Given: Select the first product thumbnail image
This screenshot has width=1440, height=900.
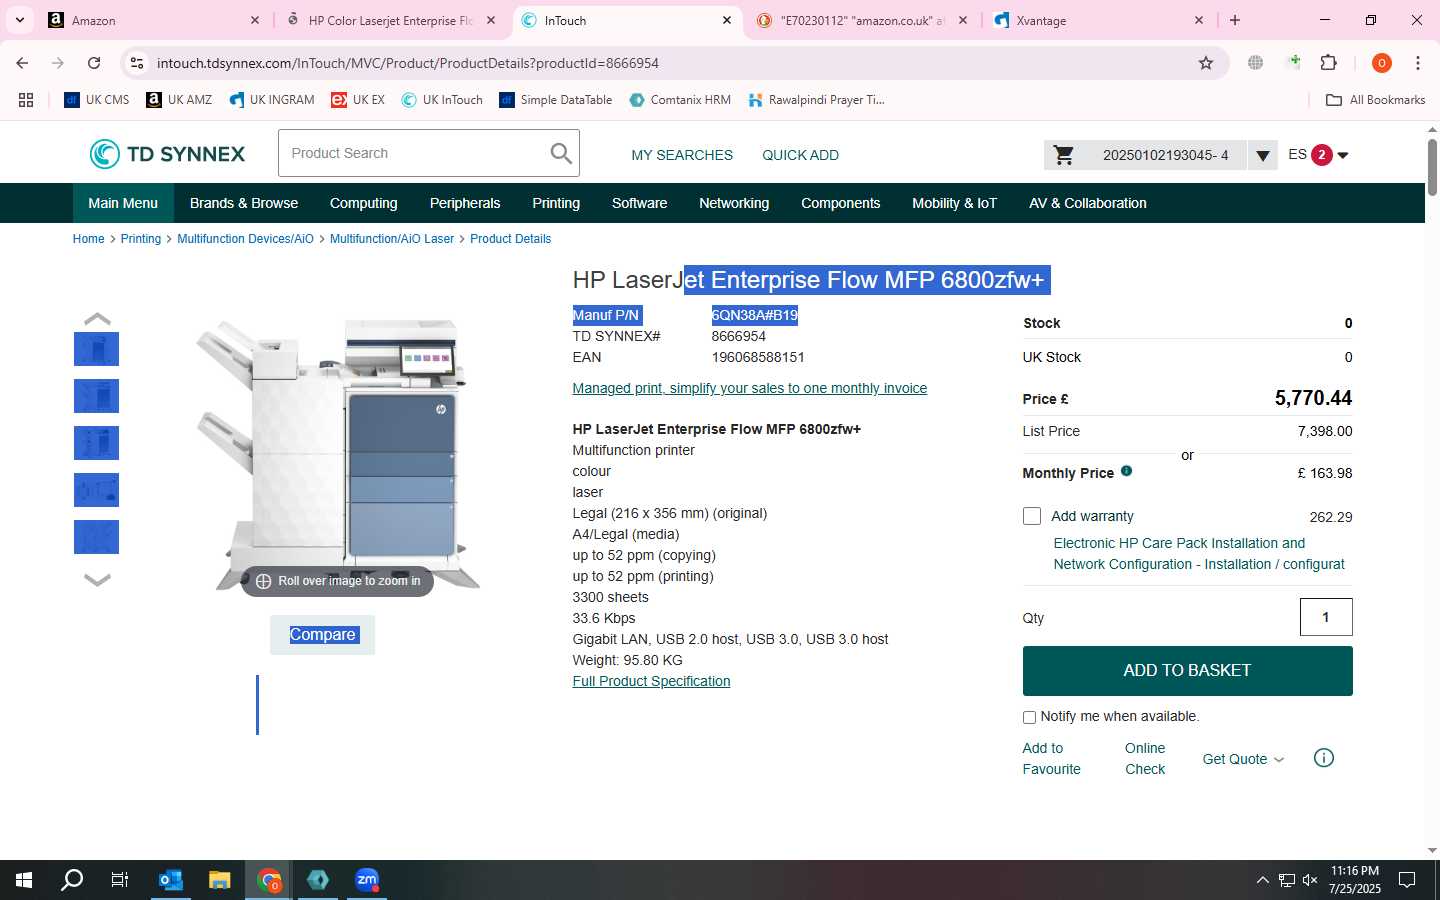Looking at the screenshot, I should (x=97, y=349).
